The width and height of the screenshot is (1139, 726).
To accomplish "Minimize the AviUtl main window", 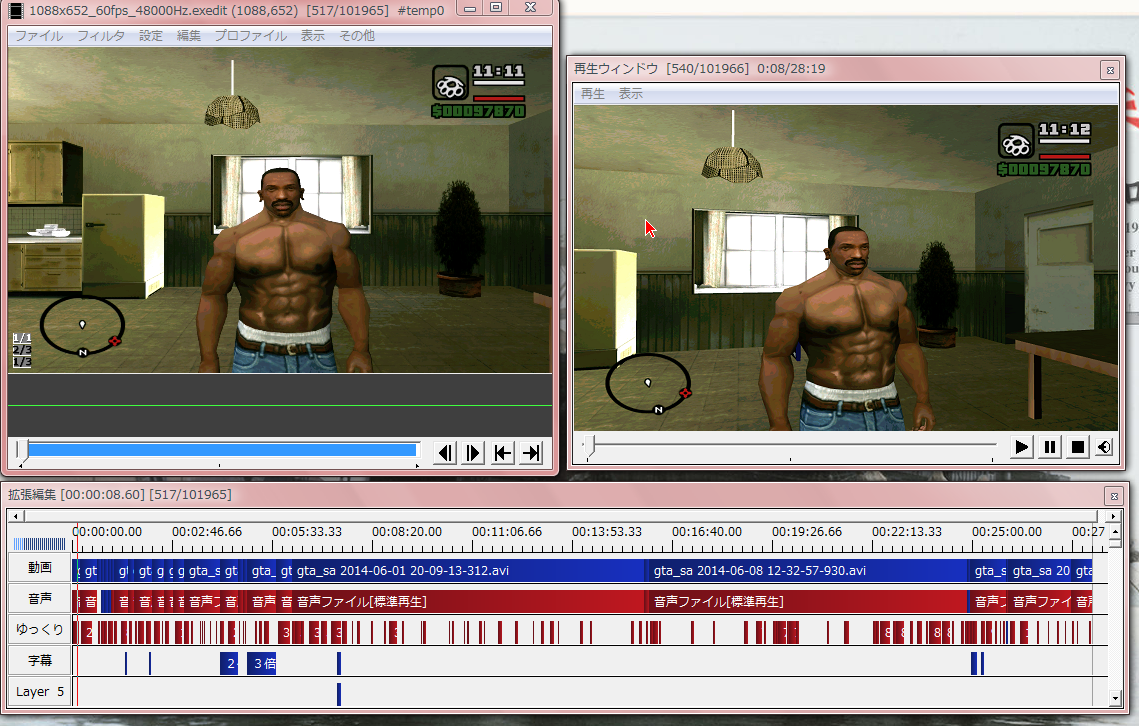I will tap(470, 7).
